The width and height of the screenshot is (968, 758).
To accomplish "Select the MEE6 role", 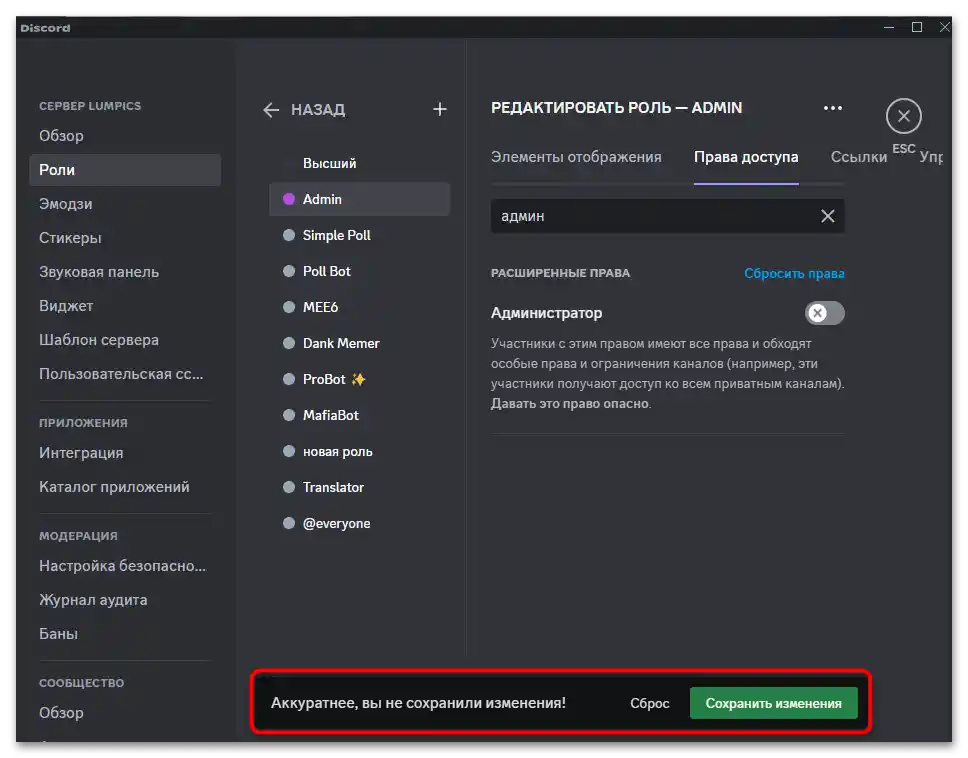I will click(x=321, y=307).
